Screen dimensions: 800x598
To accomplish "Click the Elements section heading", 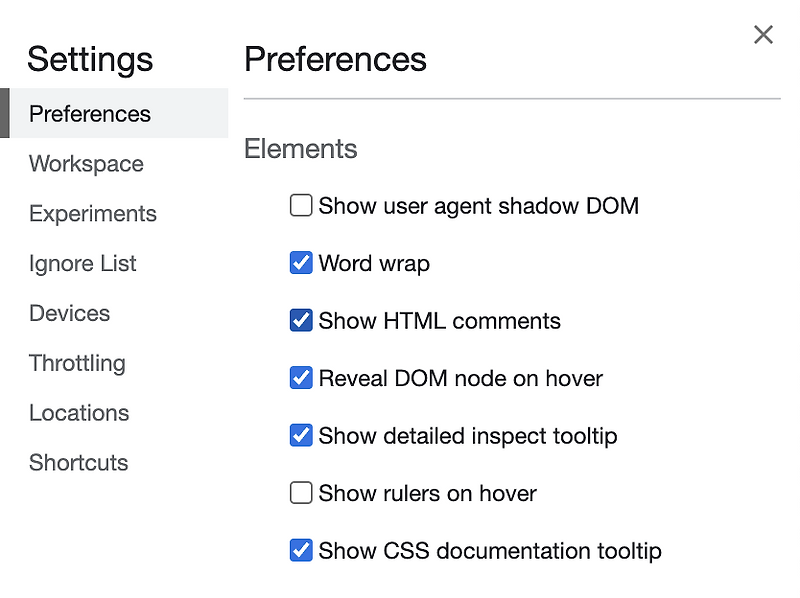I will coord(300,149).
